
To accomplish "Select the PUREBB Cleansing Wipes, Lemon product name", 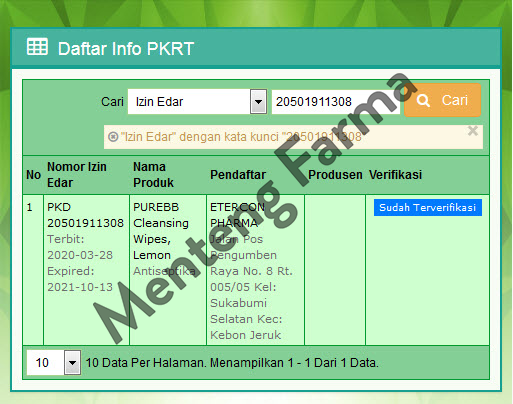I will point(161,231).
